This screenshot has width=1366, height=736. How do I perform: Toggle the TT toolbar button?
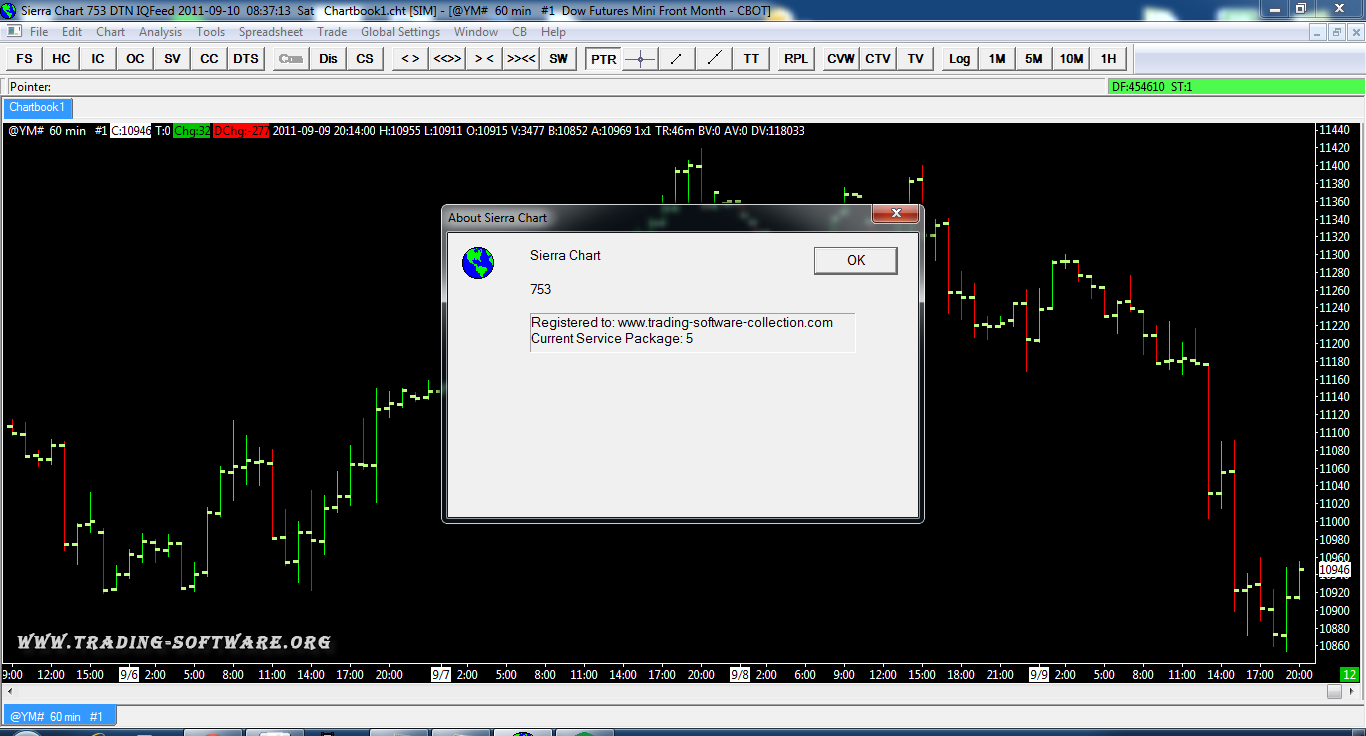pyautogui.click(x=751, y=59)
